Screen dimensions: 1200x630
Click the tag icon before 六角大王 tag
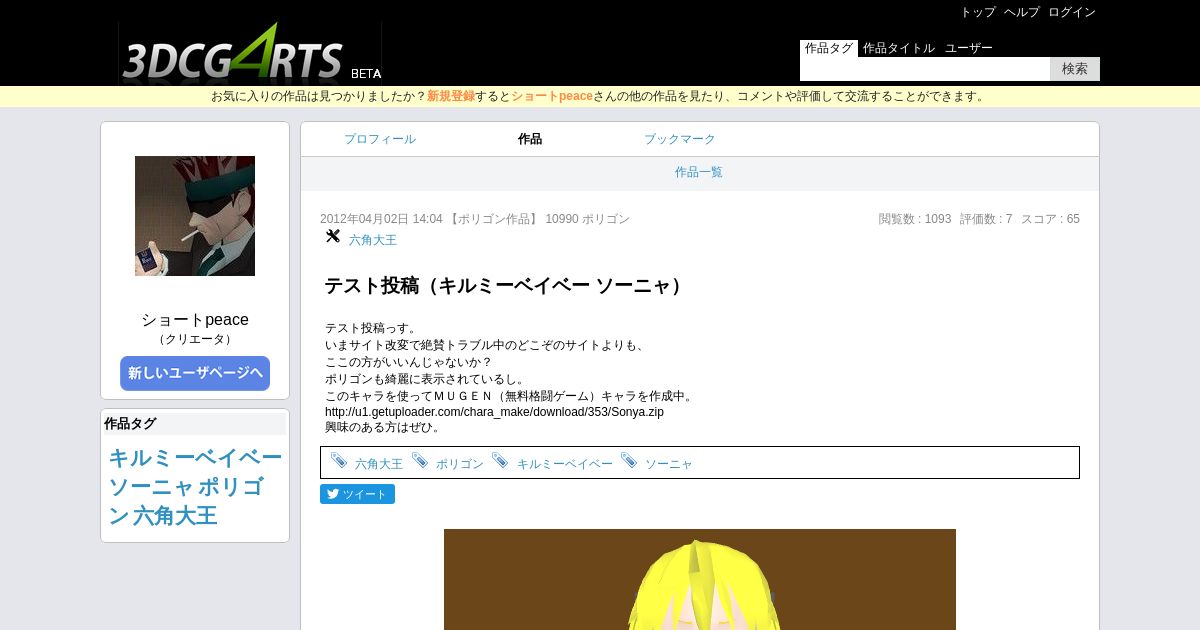[x=339, y=461]
